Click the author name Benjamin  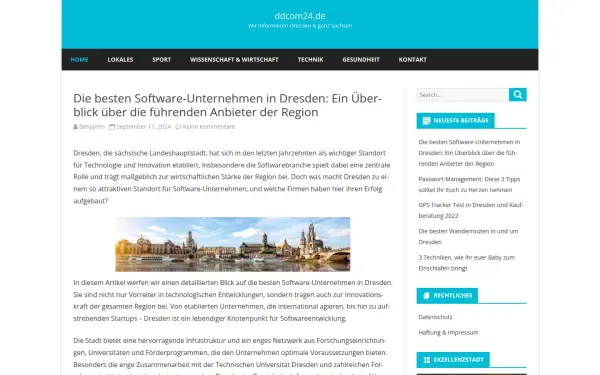[x=91, y=127]
